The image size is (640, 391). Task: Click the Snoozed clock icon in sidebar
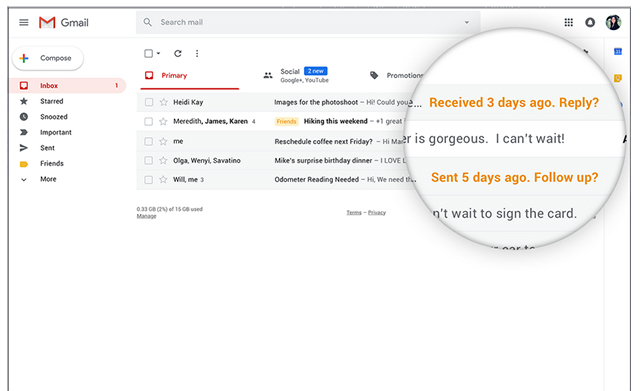[x=24, y=117]
